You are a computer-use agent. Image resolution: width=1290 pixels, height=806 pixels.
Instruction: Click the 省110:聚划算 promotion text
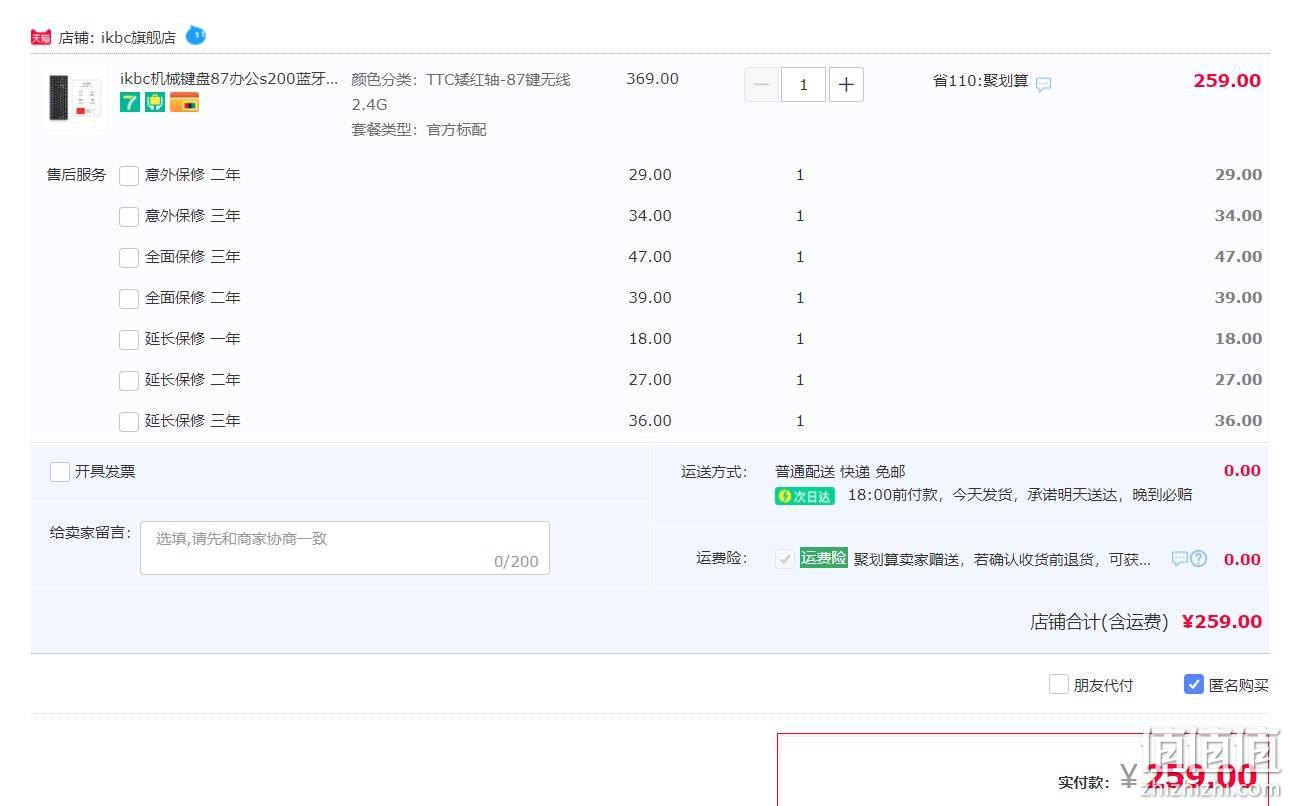coord(980,81)
